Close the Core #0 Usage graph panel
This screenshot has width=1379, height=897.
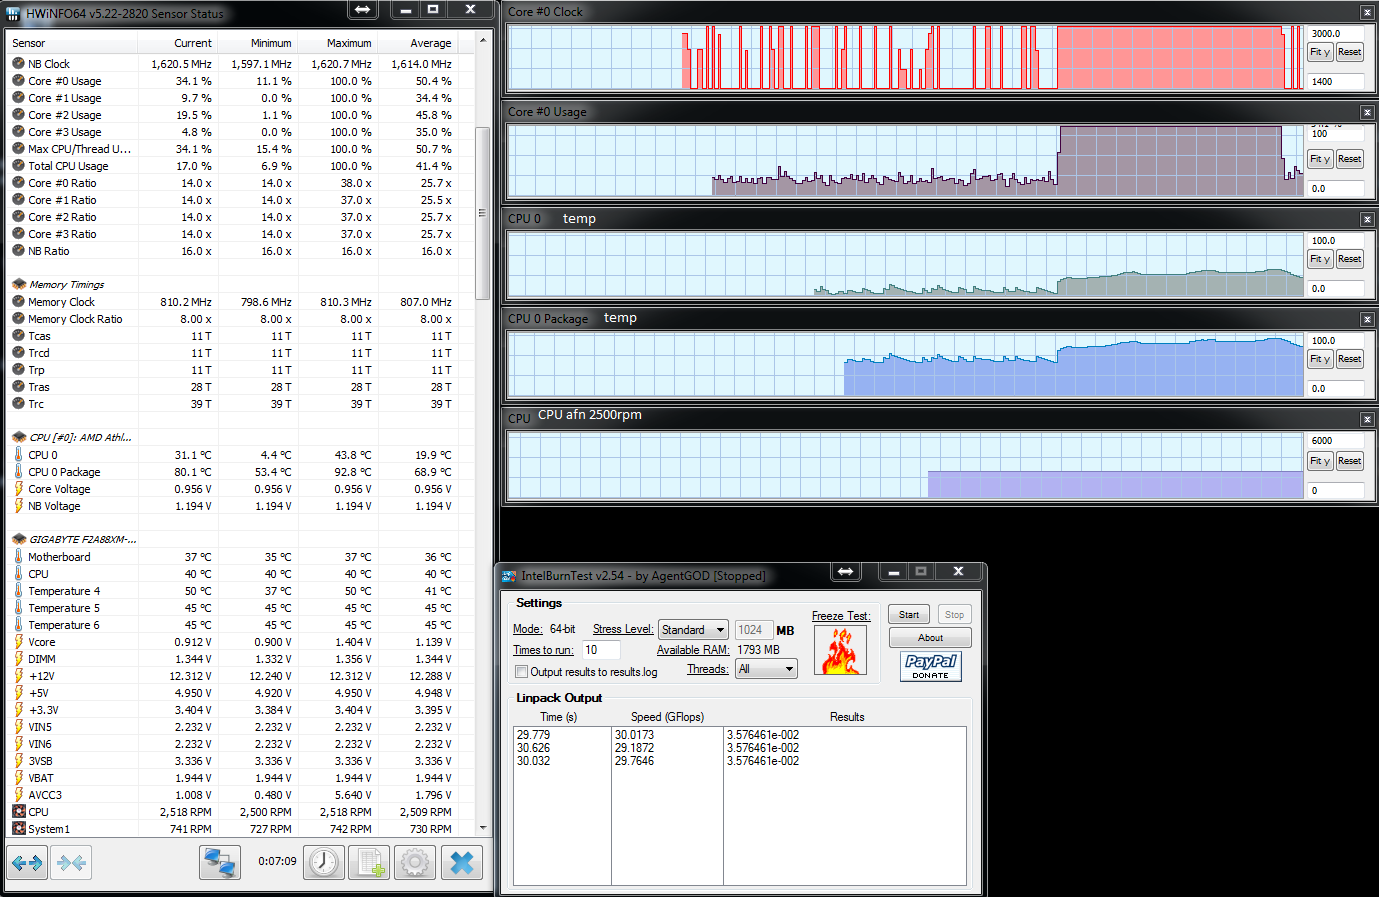click(x=1367, y=112)
